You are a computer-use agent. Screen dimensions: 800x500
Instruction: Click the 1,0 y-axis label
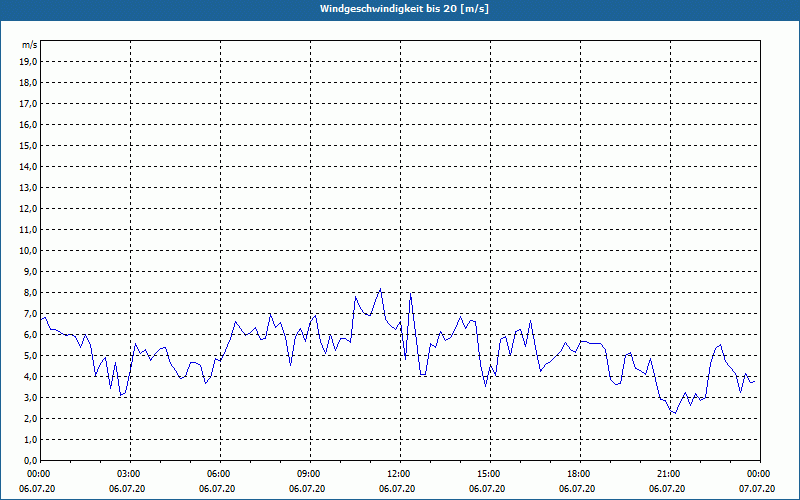[30, 439]
